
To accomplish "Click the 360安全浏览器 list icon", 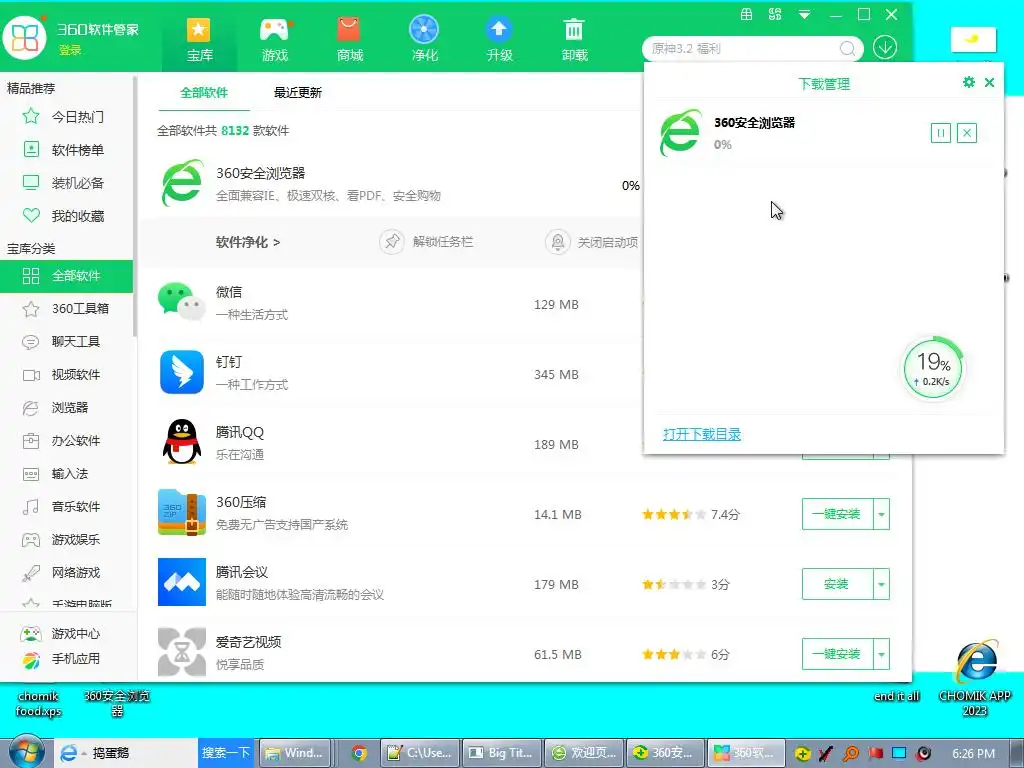I will point(182,183).
